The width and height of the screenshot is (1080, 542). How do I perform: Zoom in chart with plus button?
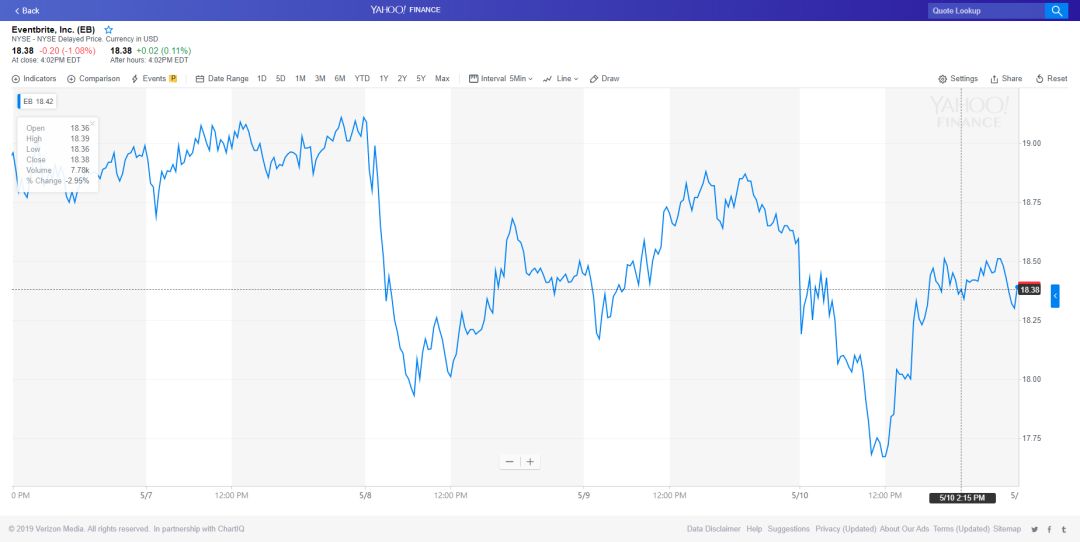(x=530, y=461)
